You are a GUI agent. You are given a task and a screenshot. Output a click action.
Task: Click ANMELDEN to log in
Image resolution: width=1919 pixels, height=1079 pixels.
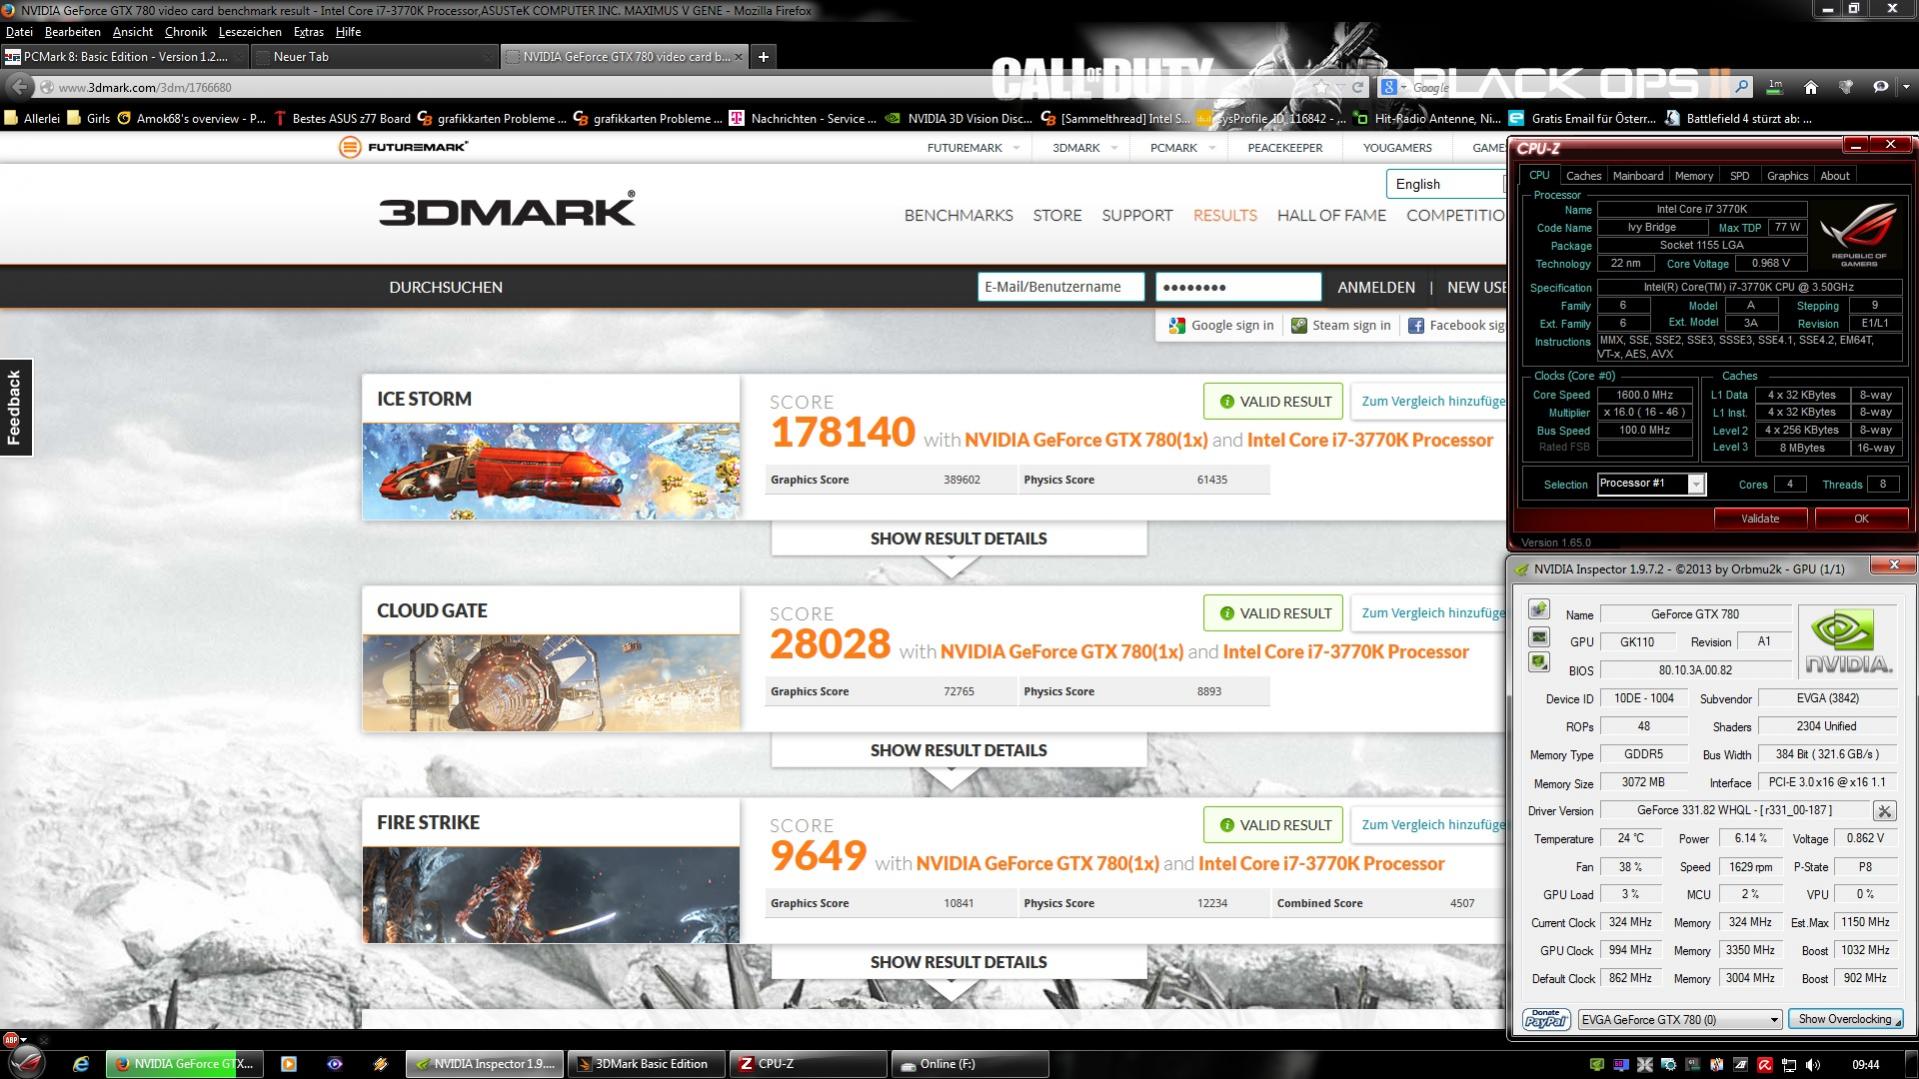click(x=1376, y=287)
